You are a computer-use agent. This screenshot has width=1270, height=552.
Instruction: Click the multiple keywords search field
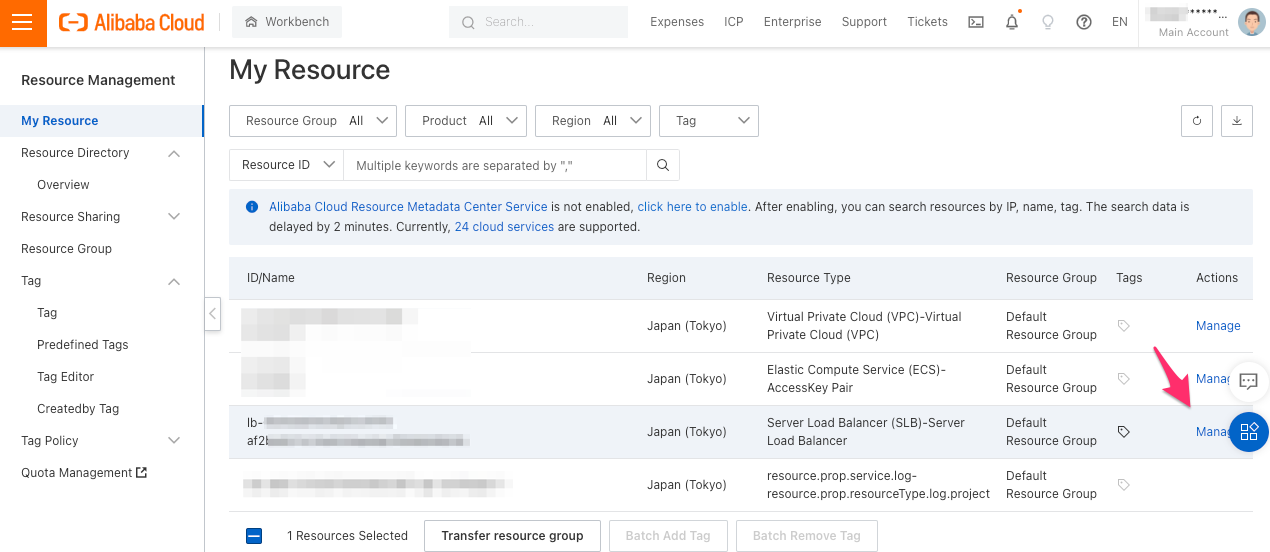tap(495, 165)
